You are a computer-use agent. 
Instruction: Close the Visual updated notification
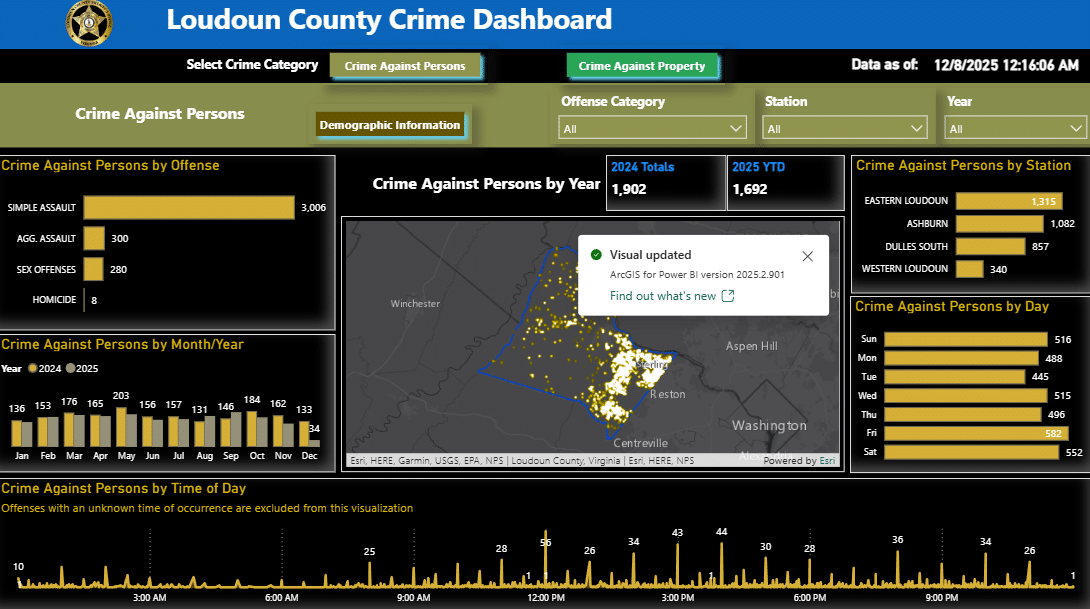808,256
